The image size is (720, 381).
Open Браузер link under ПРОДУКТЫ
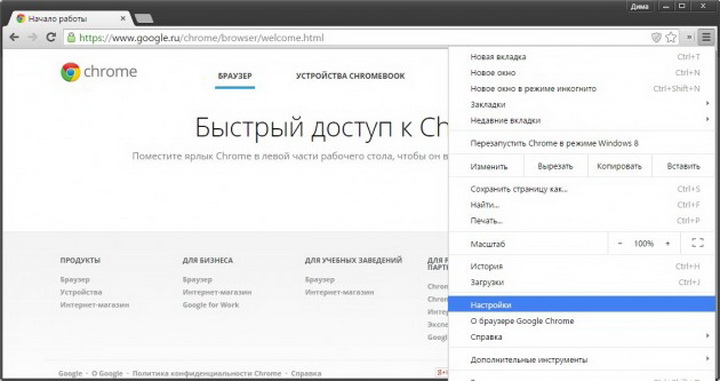click(x=75, y=280)
